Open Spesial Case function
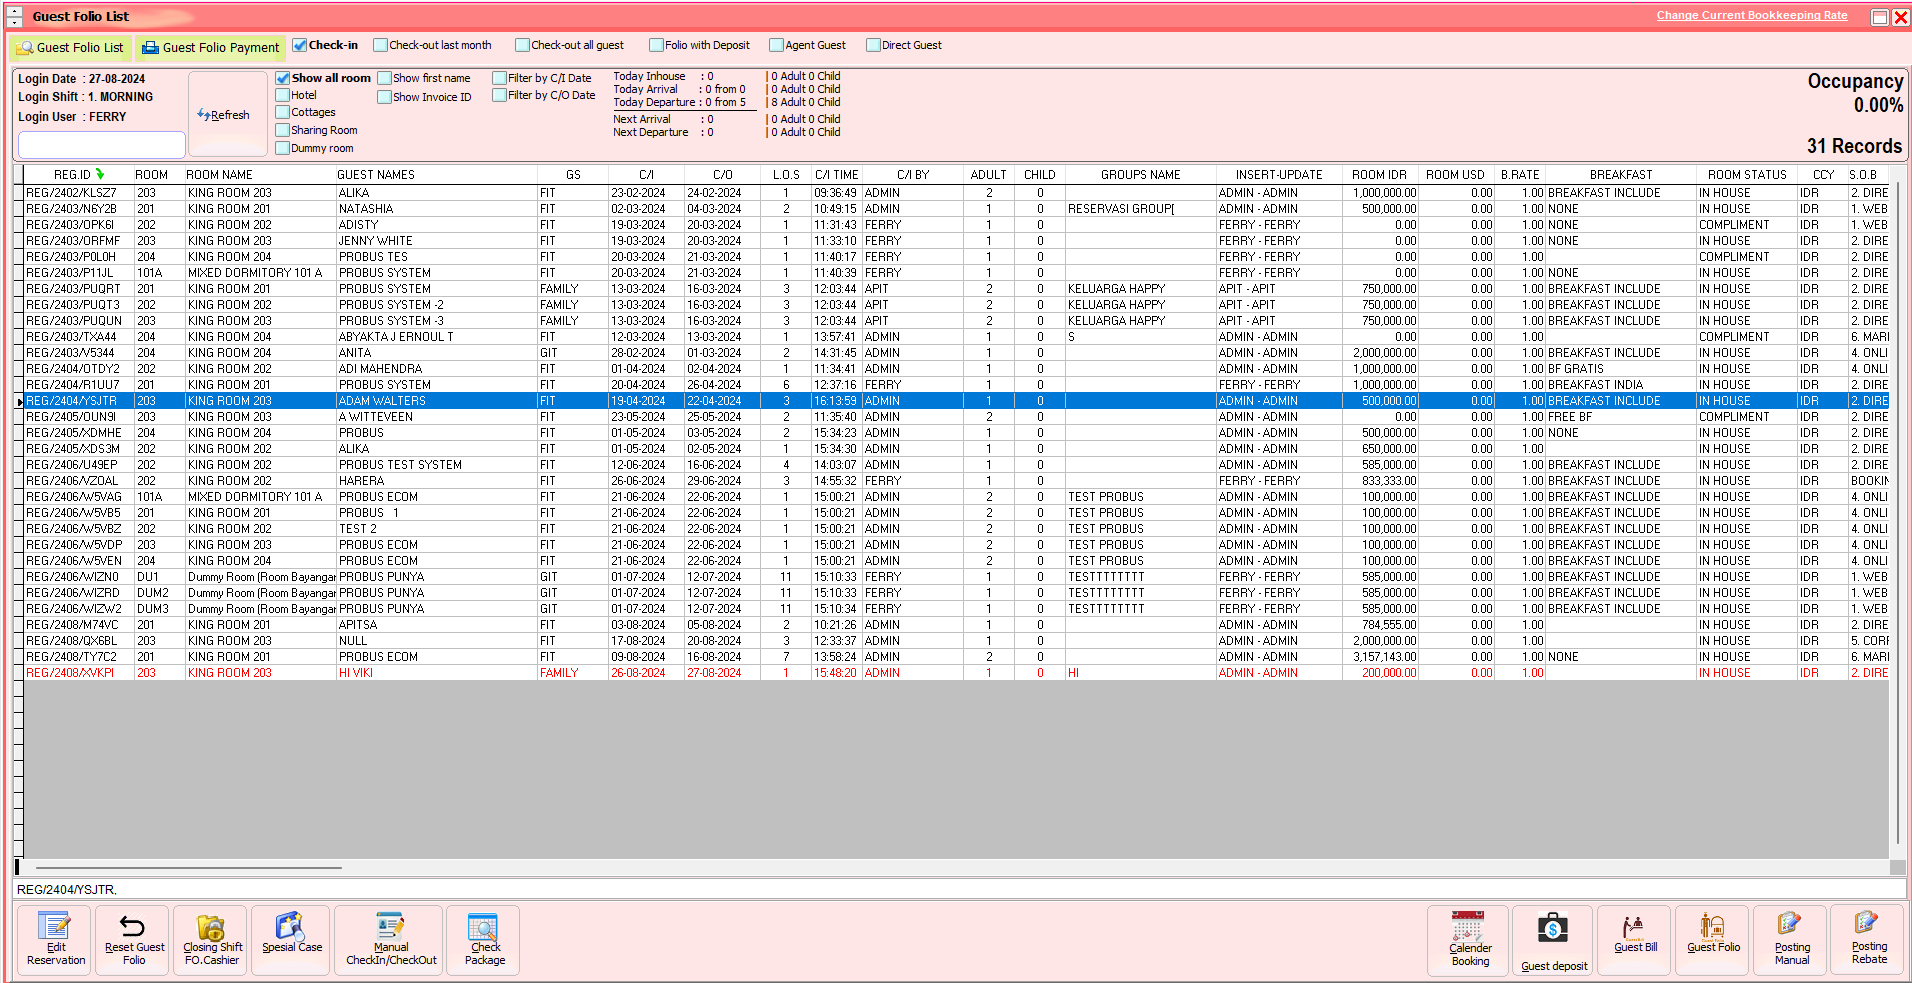Viewport: 1912px width, 983px height. click(x=291, y=935)
